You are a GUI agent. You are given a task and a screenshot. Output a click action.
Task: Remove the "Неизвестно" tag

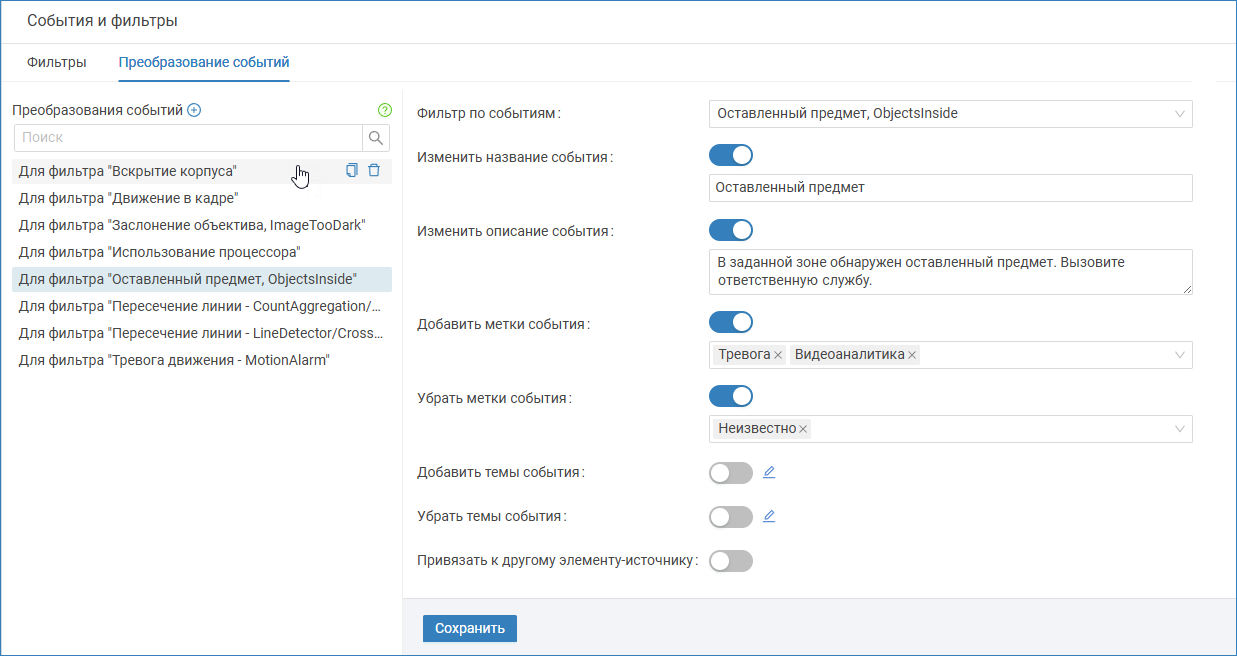tap(803, 429)
